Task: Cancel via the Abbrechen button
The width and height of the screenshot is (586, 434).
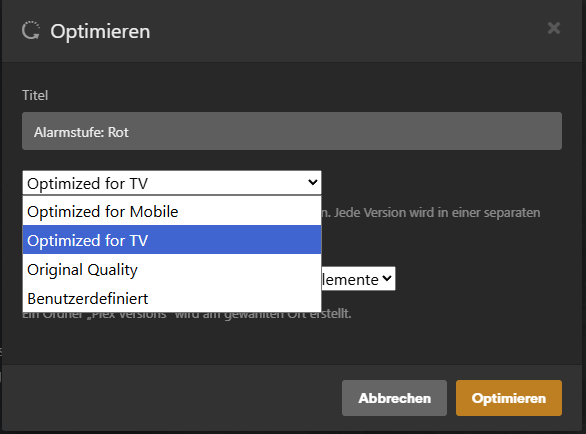Action: coord(394,398)
